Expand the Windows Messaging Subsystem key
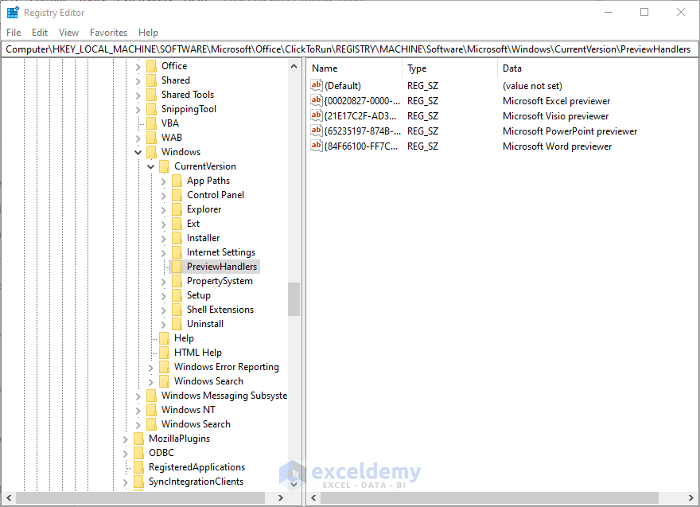The width and height of the screenshot is (700, 507). tap(138, 396)
